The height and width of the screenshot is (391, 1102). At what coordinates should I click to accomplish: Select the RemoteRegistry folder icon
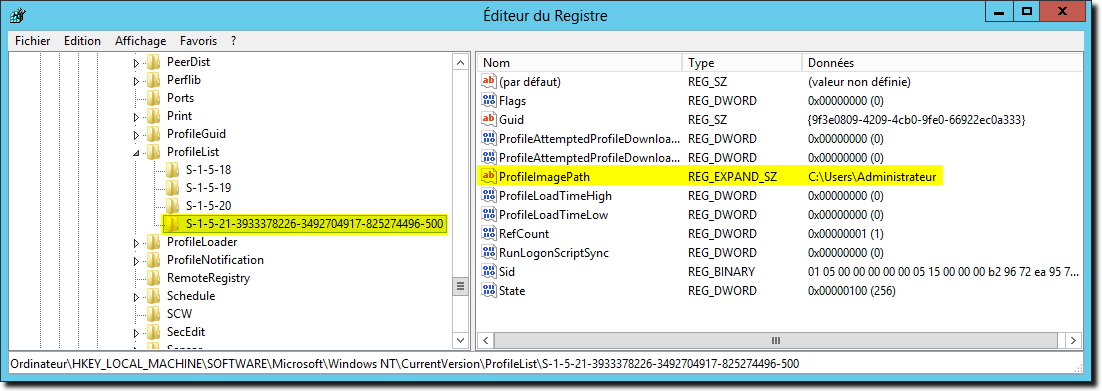point(153,278)
